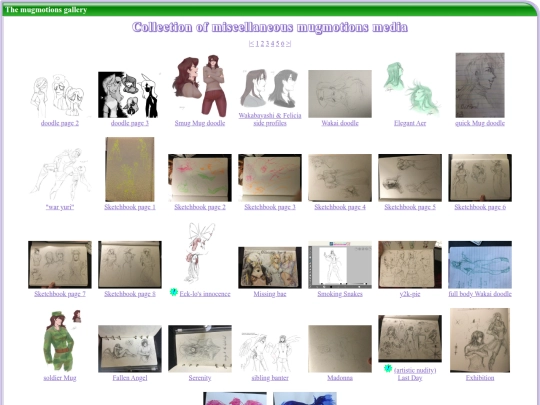View the sibling banter thumbnail

270,351
